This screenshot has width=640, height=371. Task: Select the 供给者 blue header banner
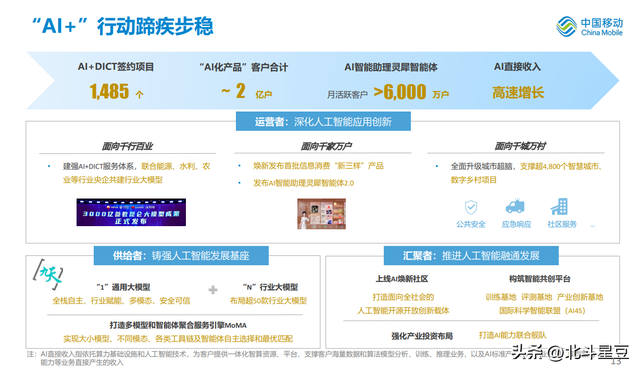click(x=181, y=255)
